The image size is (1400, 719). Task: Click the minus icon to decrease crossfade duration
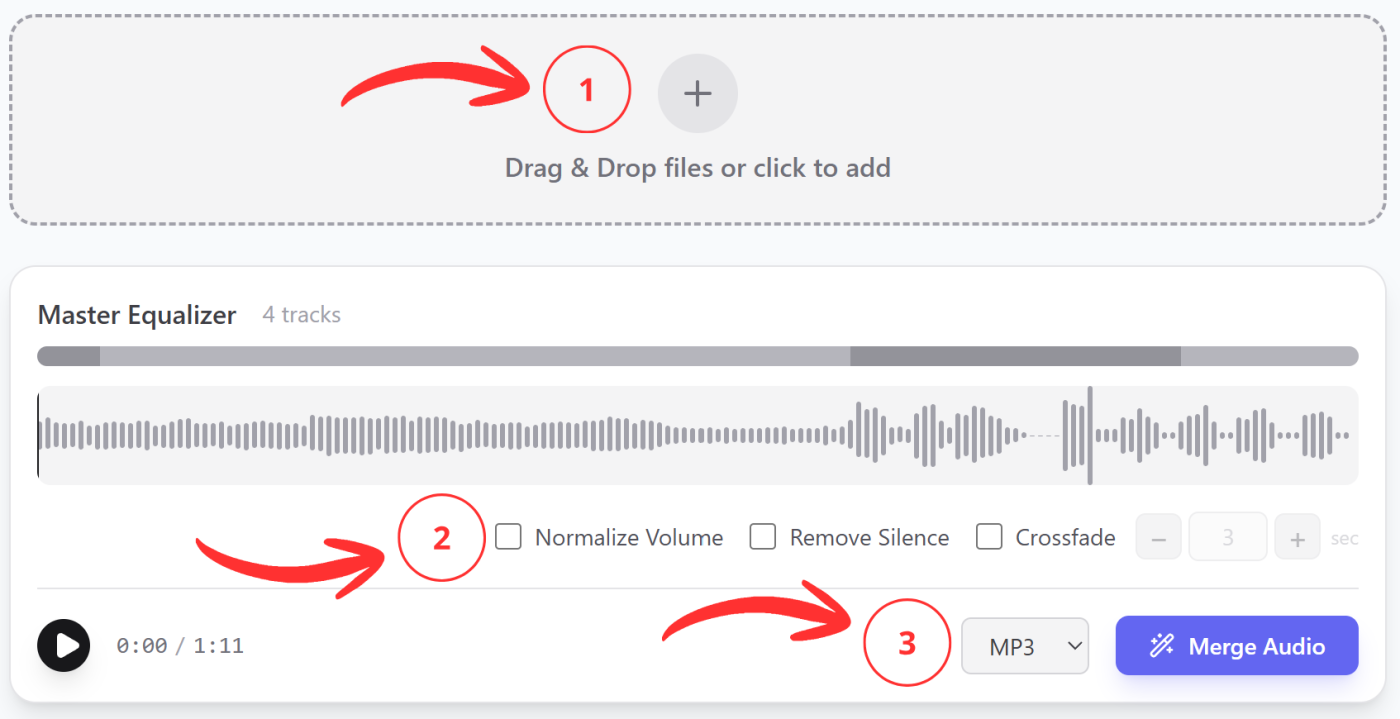(x=1157, y=536)
